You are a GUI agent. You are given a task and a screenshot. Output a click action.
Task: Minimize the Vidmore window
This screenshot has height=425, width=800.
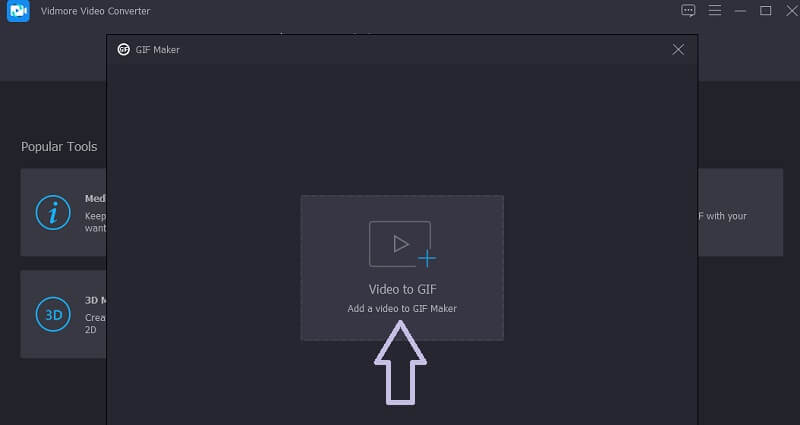[740, 11]
